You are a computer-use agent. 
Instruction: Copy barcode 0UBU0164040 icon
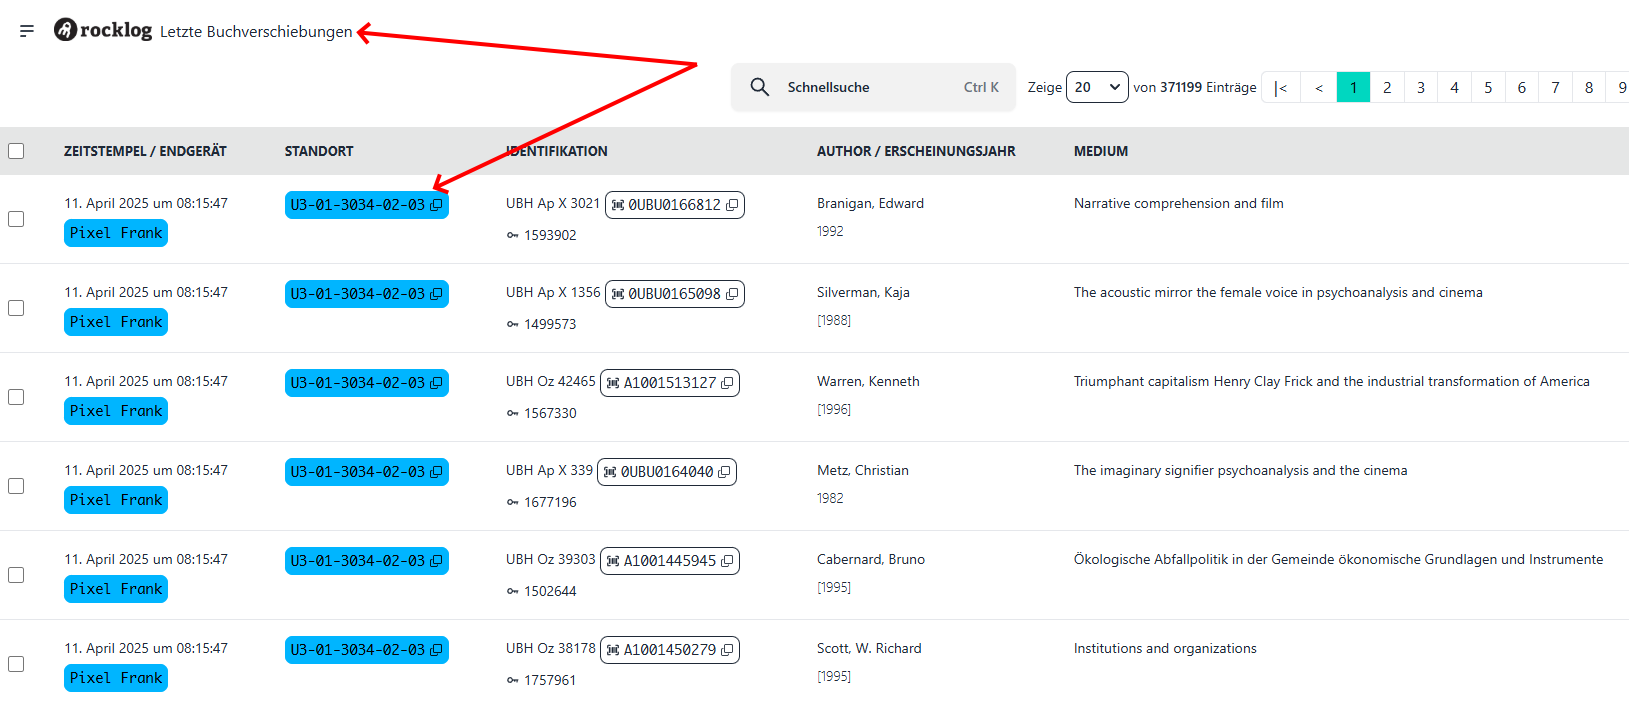coord(724,472)
